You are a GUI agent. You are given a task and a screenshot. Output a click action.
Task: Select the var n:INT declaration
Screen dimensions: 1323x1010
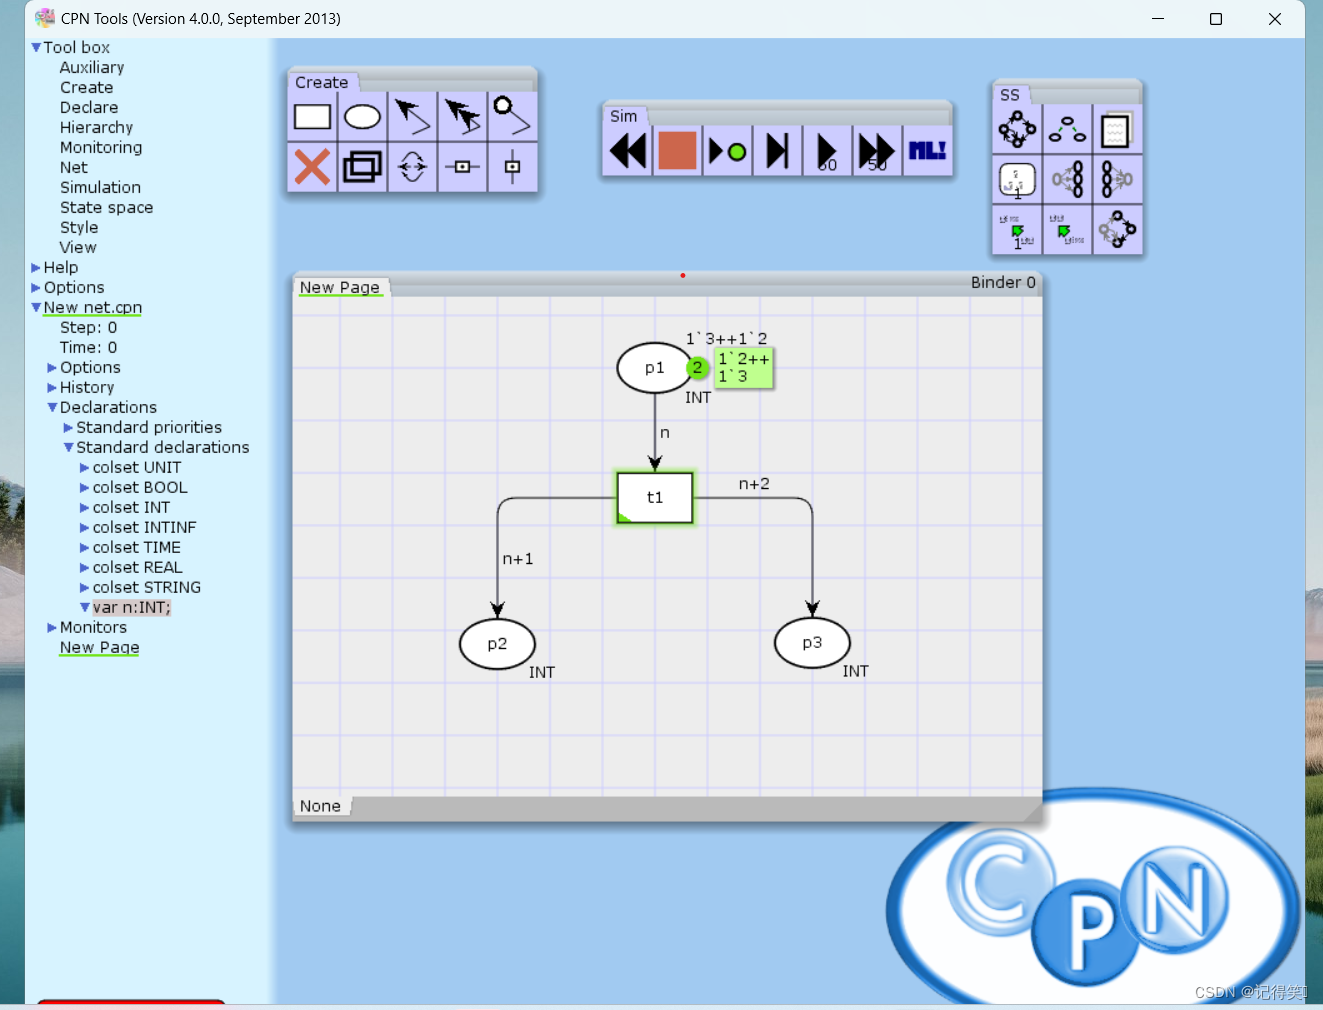point(130,607)
